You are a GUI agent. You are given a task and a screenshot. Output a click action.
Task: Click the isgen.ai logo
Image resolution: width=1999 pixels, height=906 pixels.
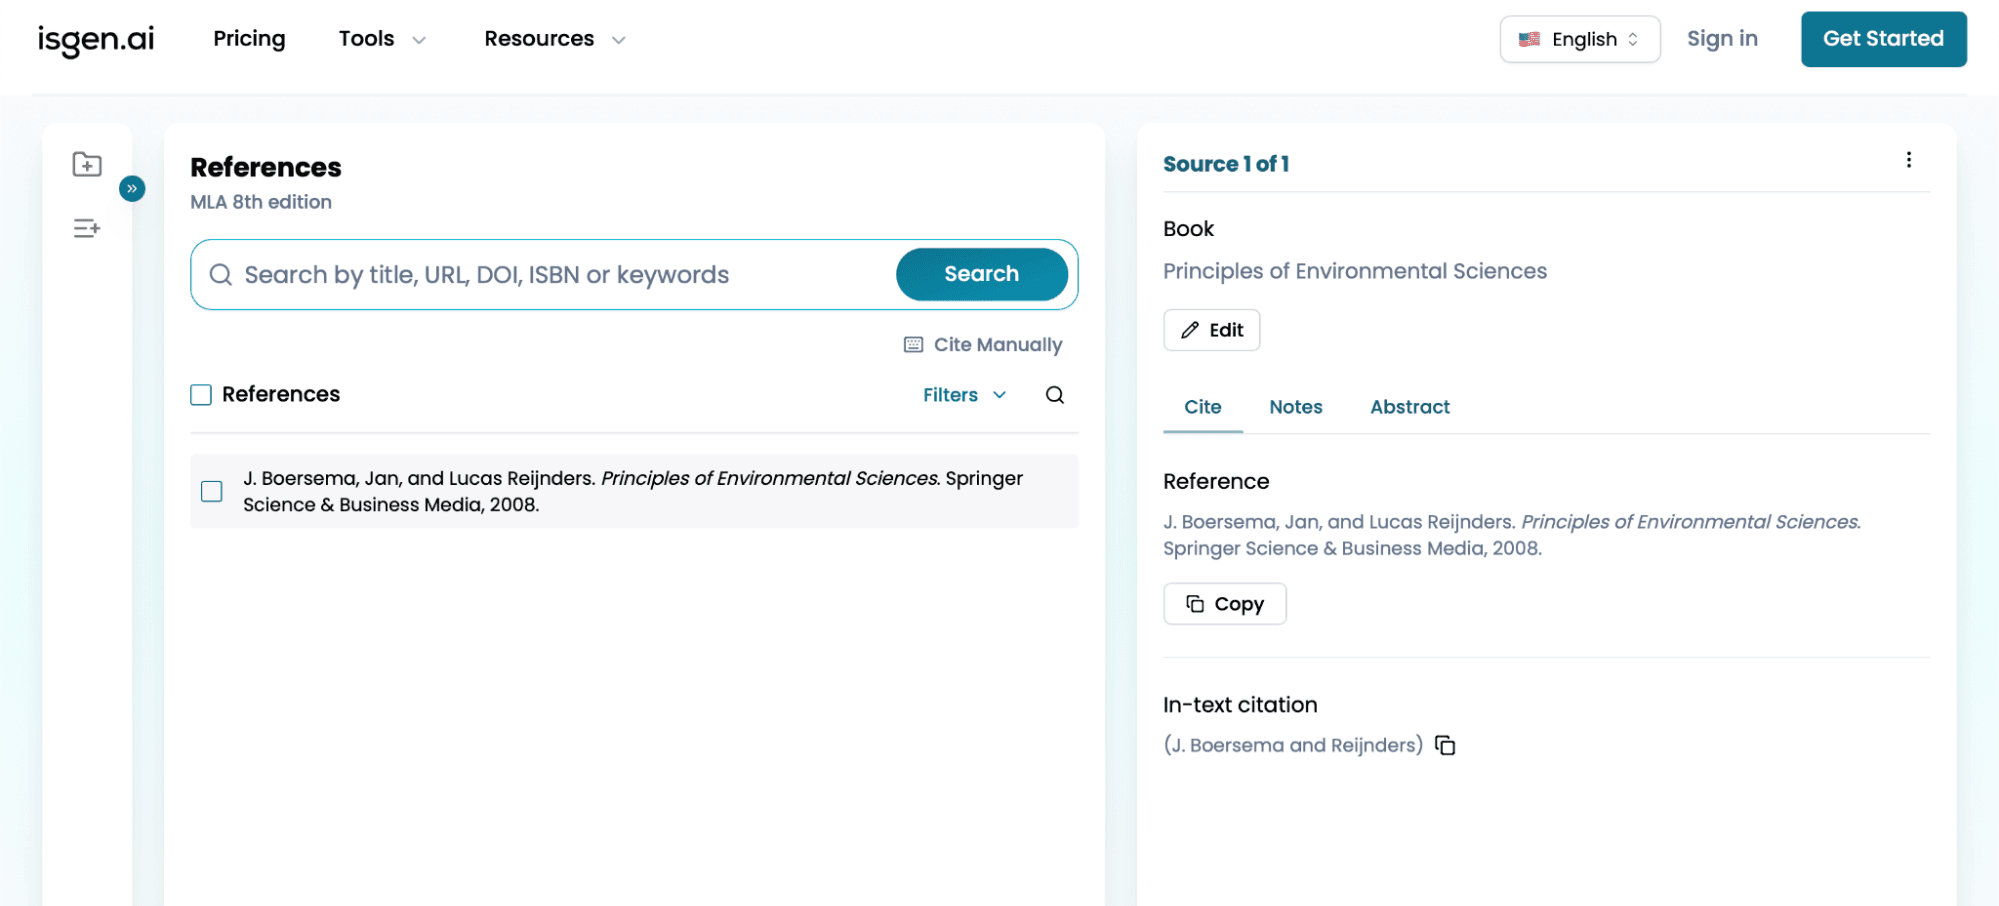pyautogui.click(x=96, y=39)
